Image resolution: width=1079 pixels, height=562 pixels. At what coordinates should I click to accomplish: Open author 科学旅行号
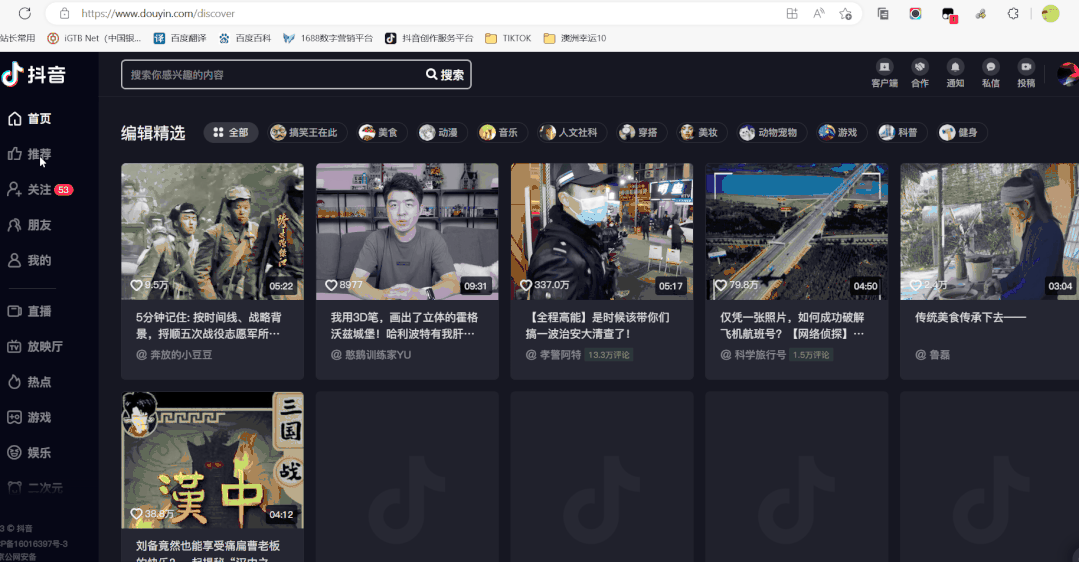click(753, 355)
